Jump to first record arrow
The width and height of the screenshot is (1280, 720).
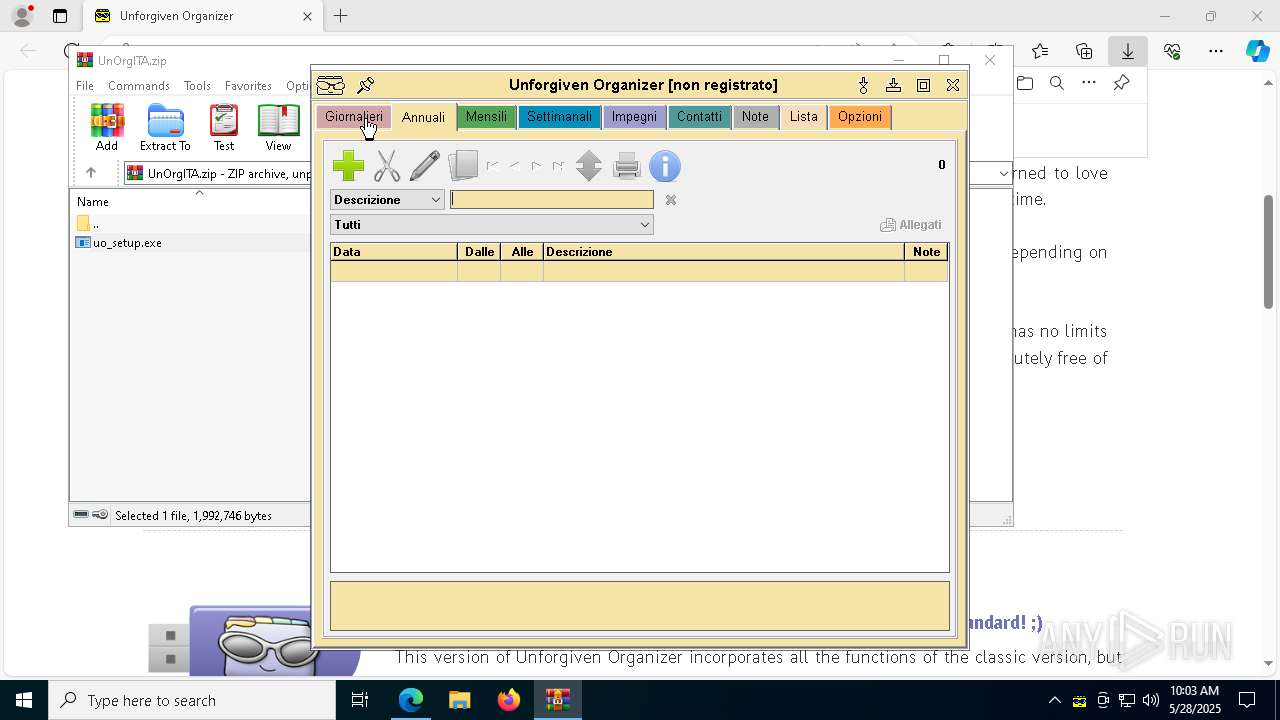492,166
